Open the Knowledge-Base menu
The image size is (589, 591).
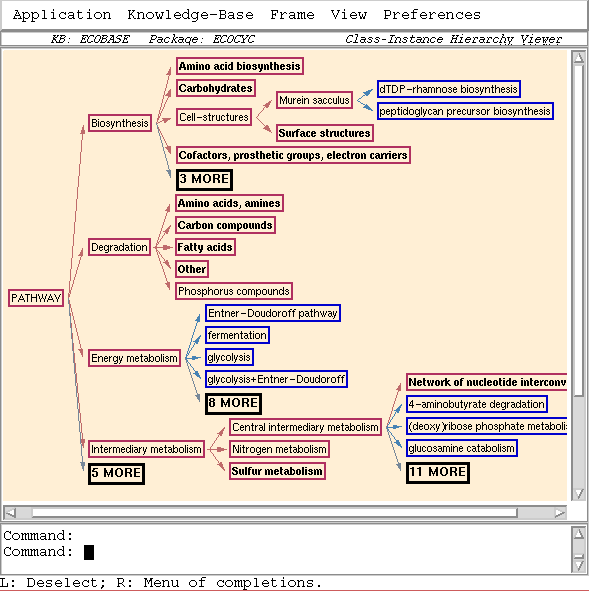coord(190,15)
